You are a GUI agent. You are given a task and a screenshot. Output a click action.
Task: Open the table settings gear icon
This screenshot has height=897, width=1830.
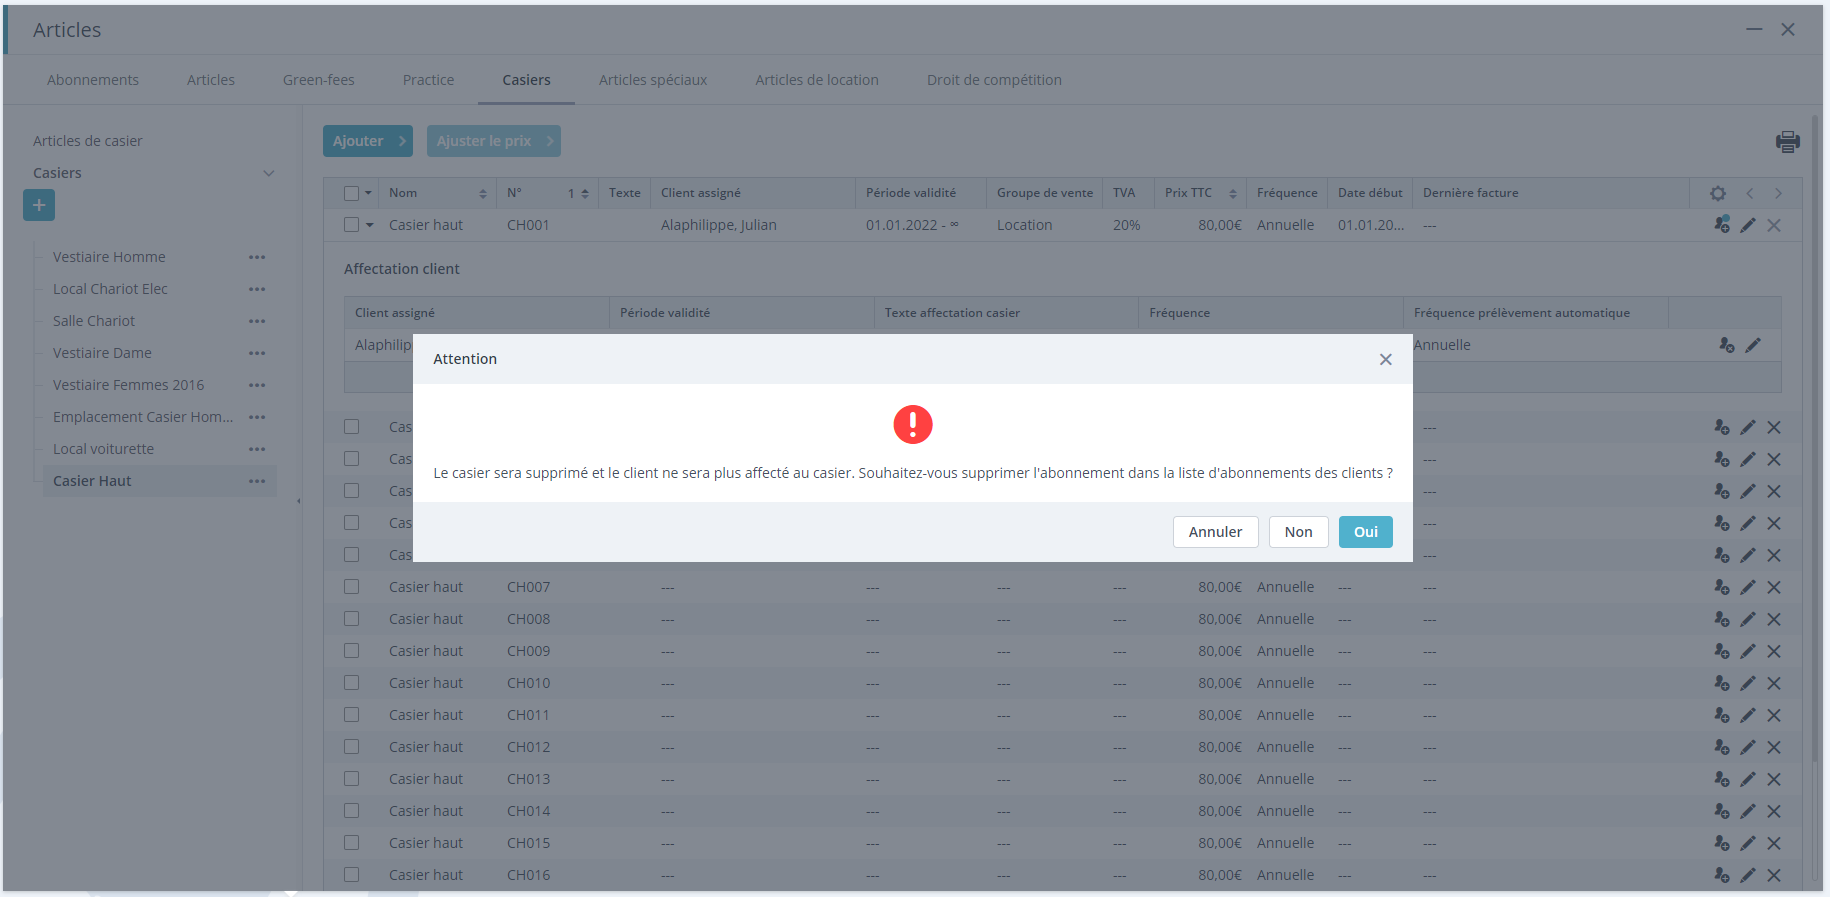[1717, 193]
